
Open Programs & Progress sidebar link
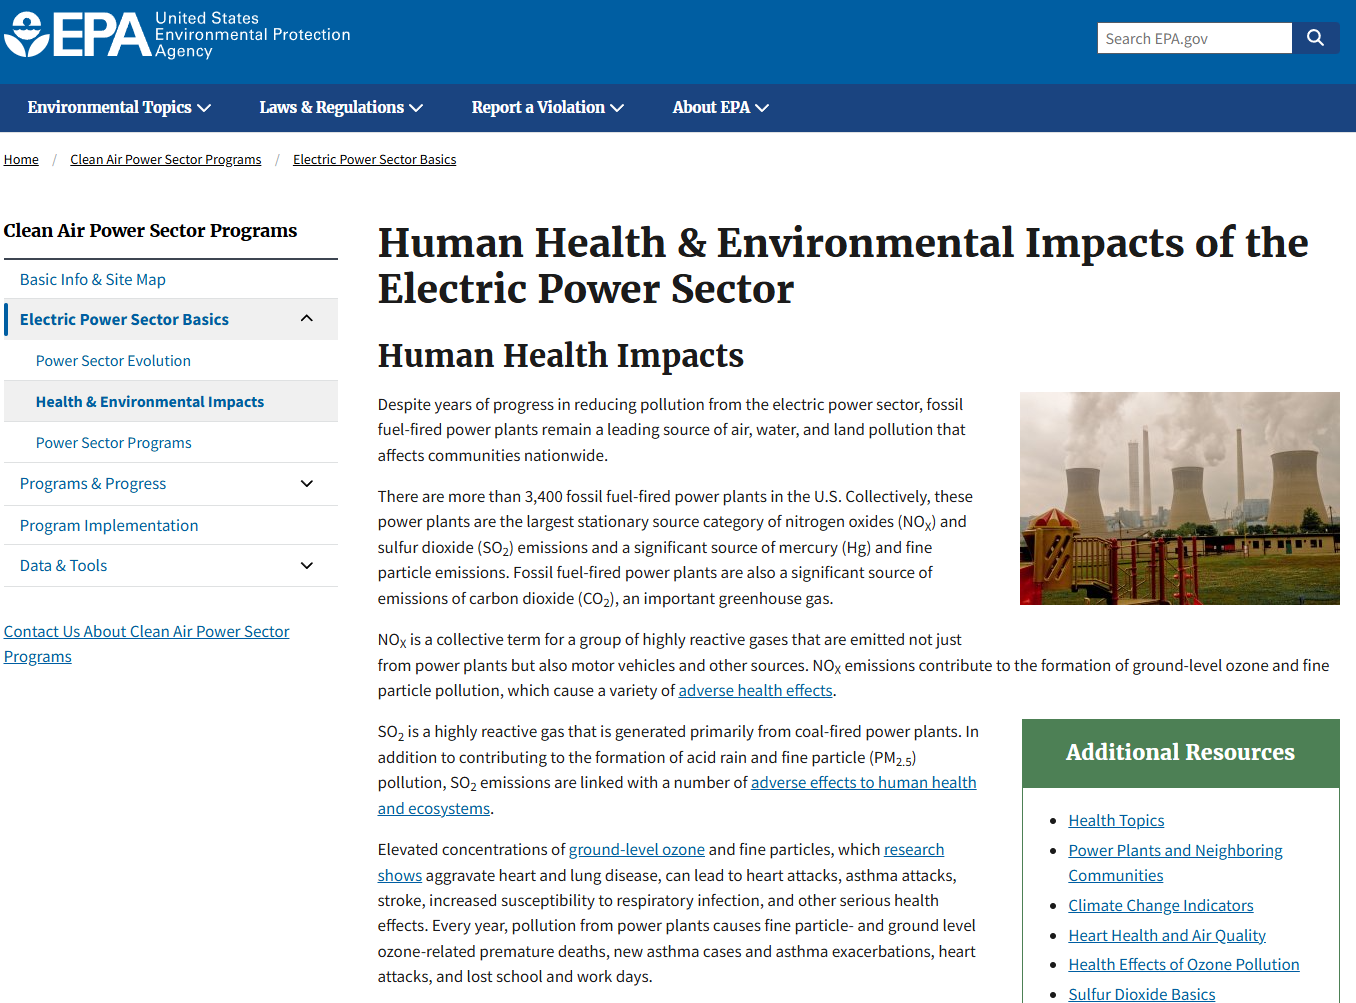click(x=93, y=484)
